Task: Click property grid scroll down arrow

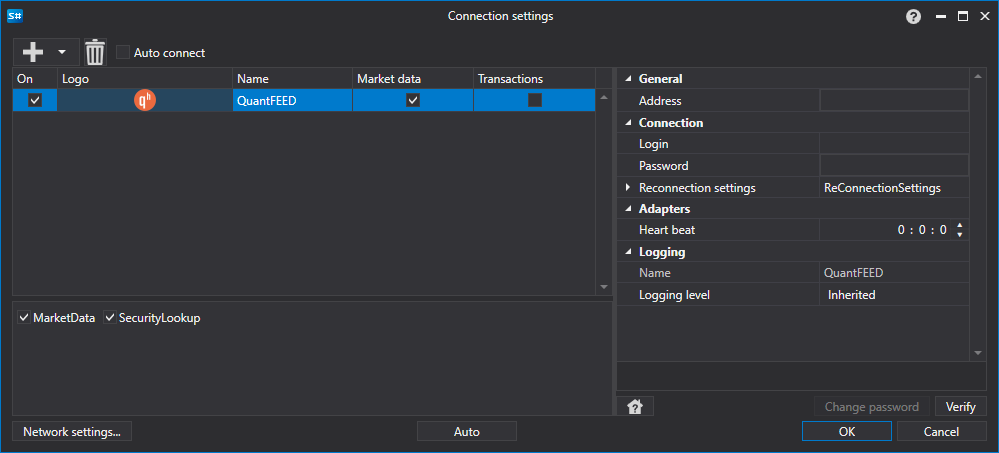Action: point(978,353)
